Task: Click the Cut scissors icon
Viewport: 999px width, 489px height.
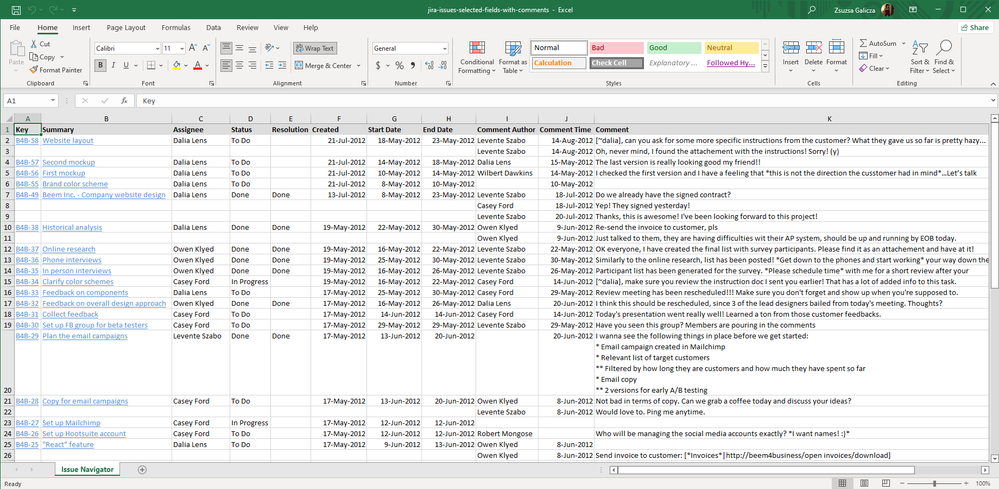Action: [34, 45]
